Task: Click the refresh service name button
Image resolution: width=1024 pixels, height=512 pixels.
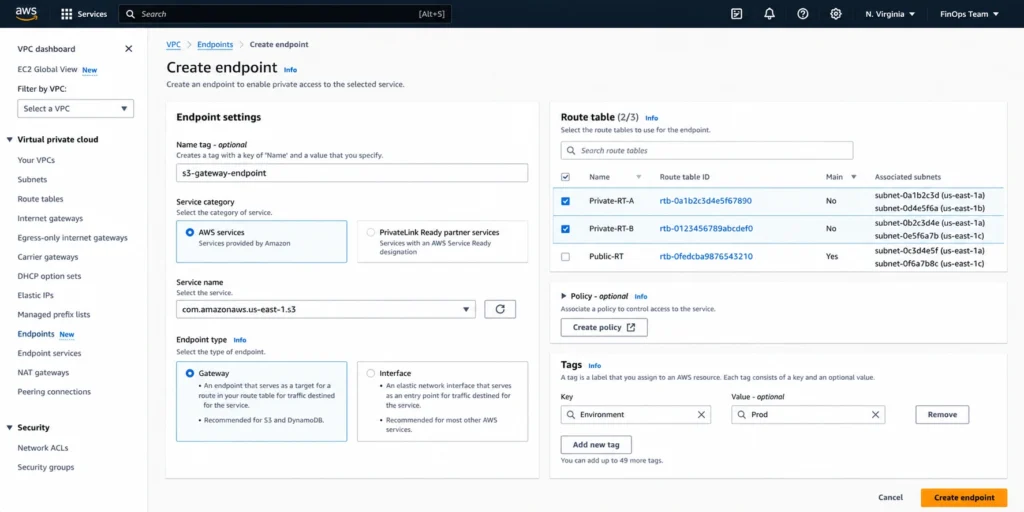Action: (x=500, y=310)
